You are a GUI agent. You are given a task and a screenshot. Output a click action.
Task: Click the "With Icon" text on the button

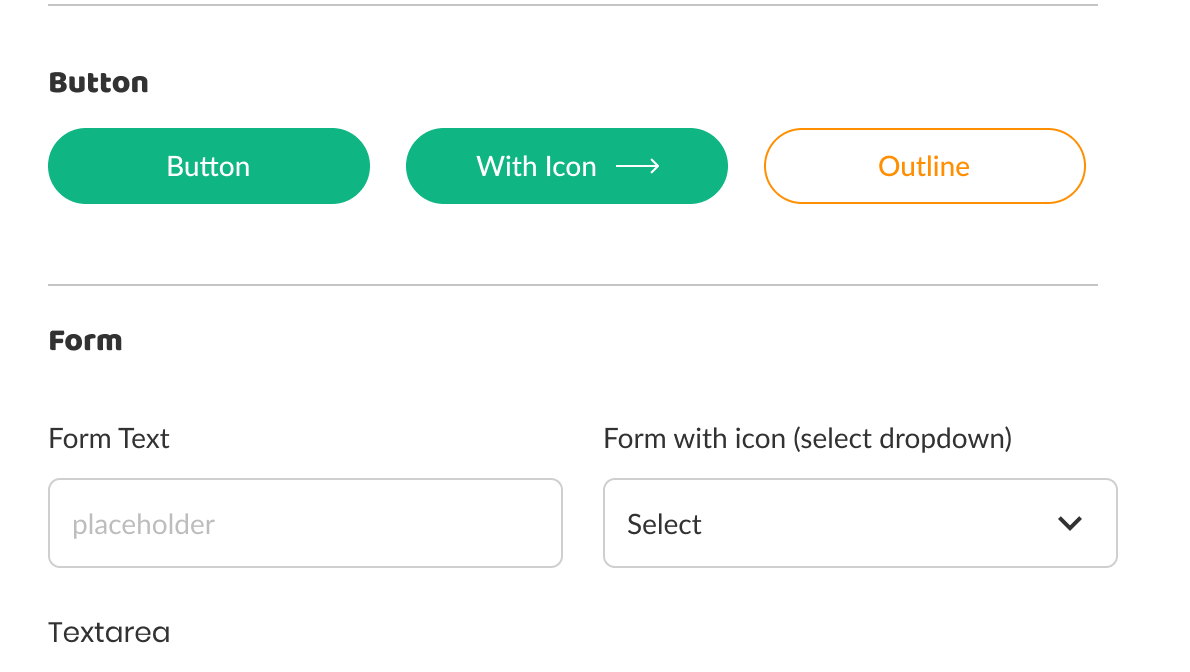point(536,166)
